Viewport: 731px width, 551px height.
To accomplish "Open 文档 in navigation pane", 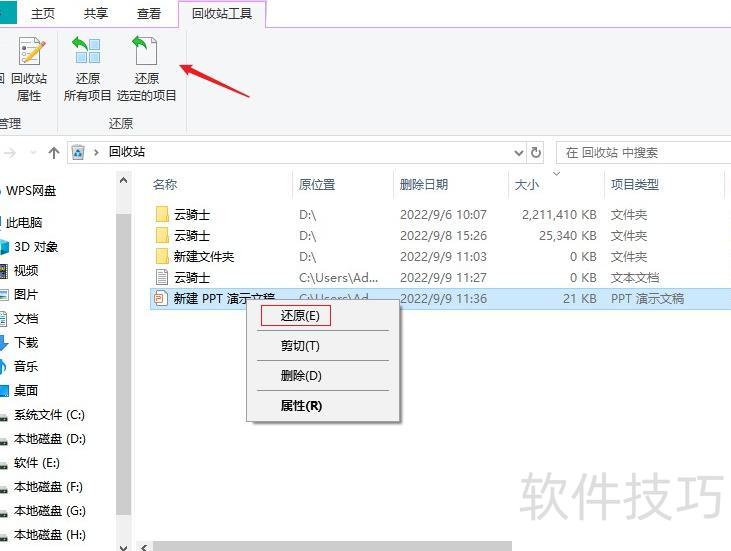I will click(x=26, y=319).
